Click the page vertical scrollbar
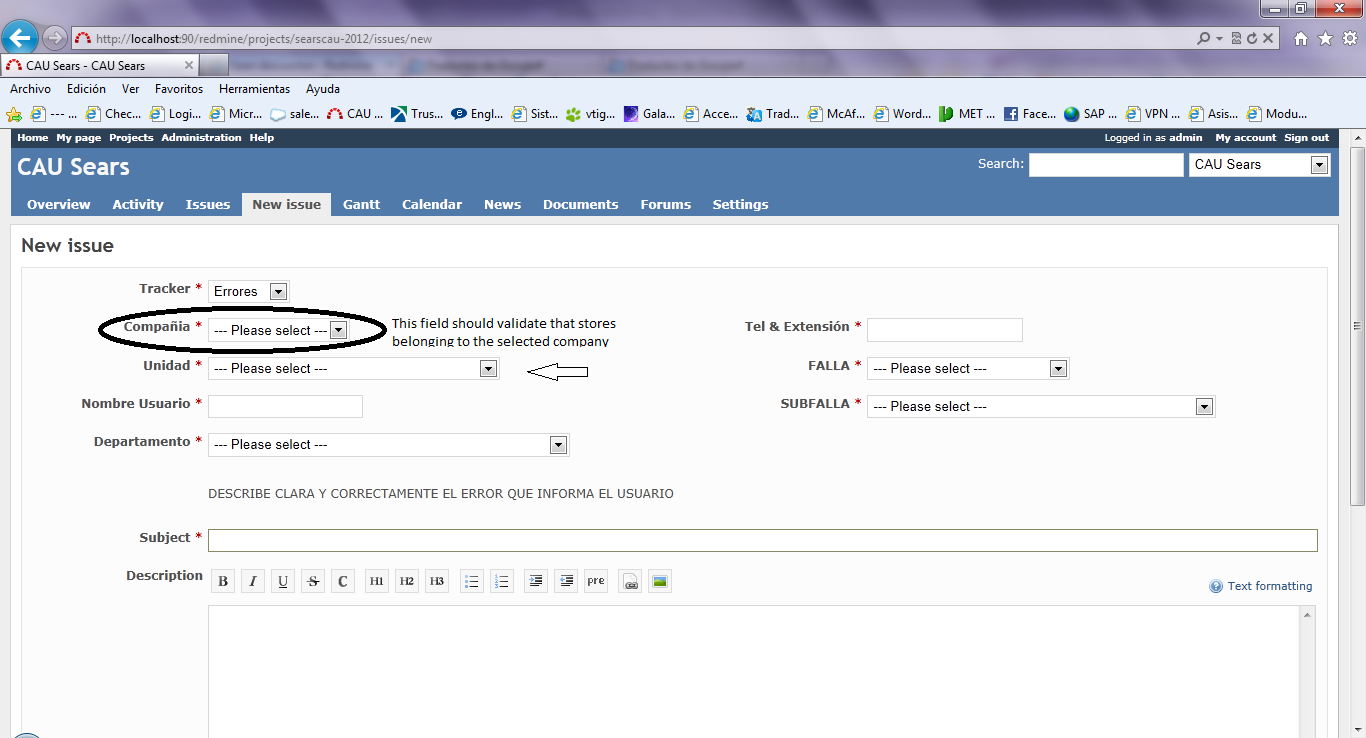This screenshot has height=738, width=1366. pos(1357,327)
